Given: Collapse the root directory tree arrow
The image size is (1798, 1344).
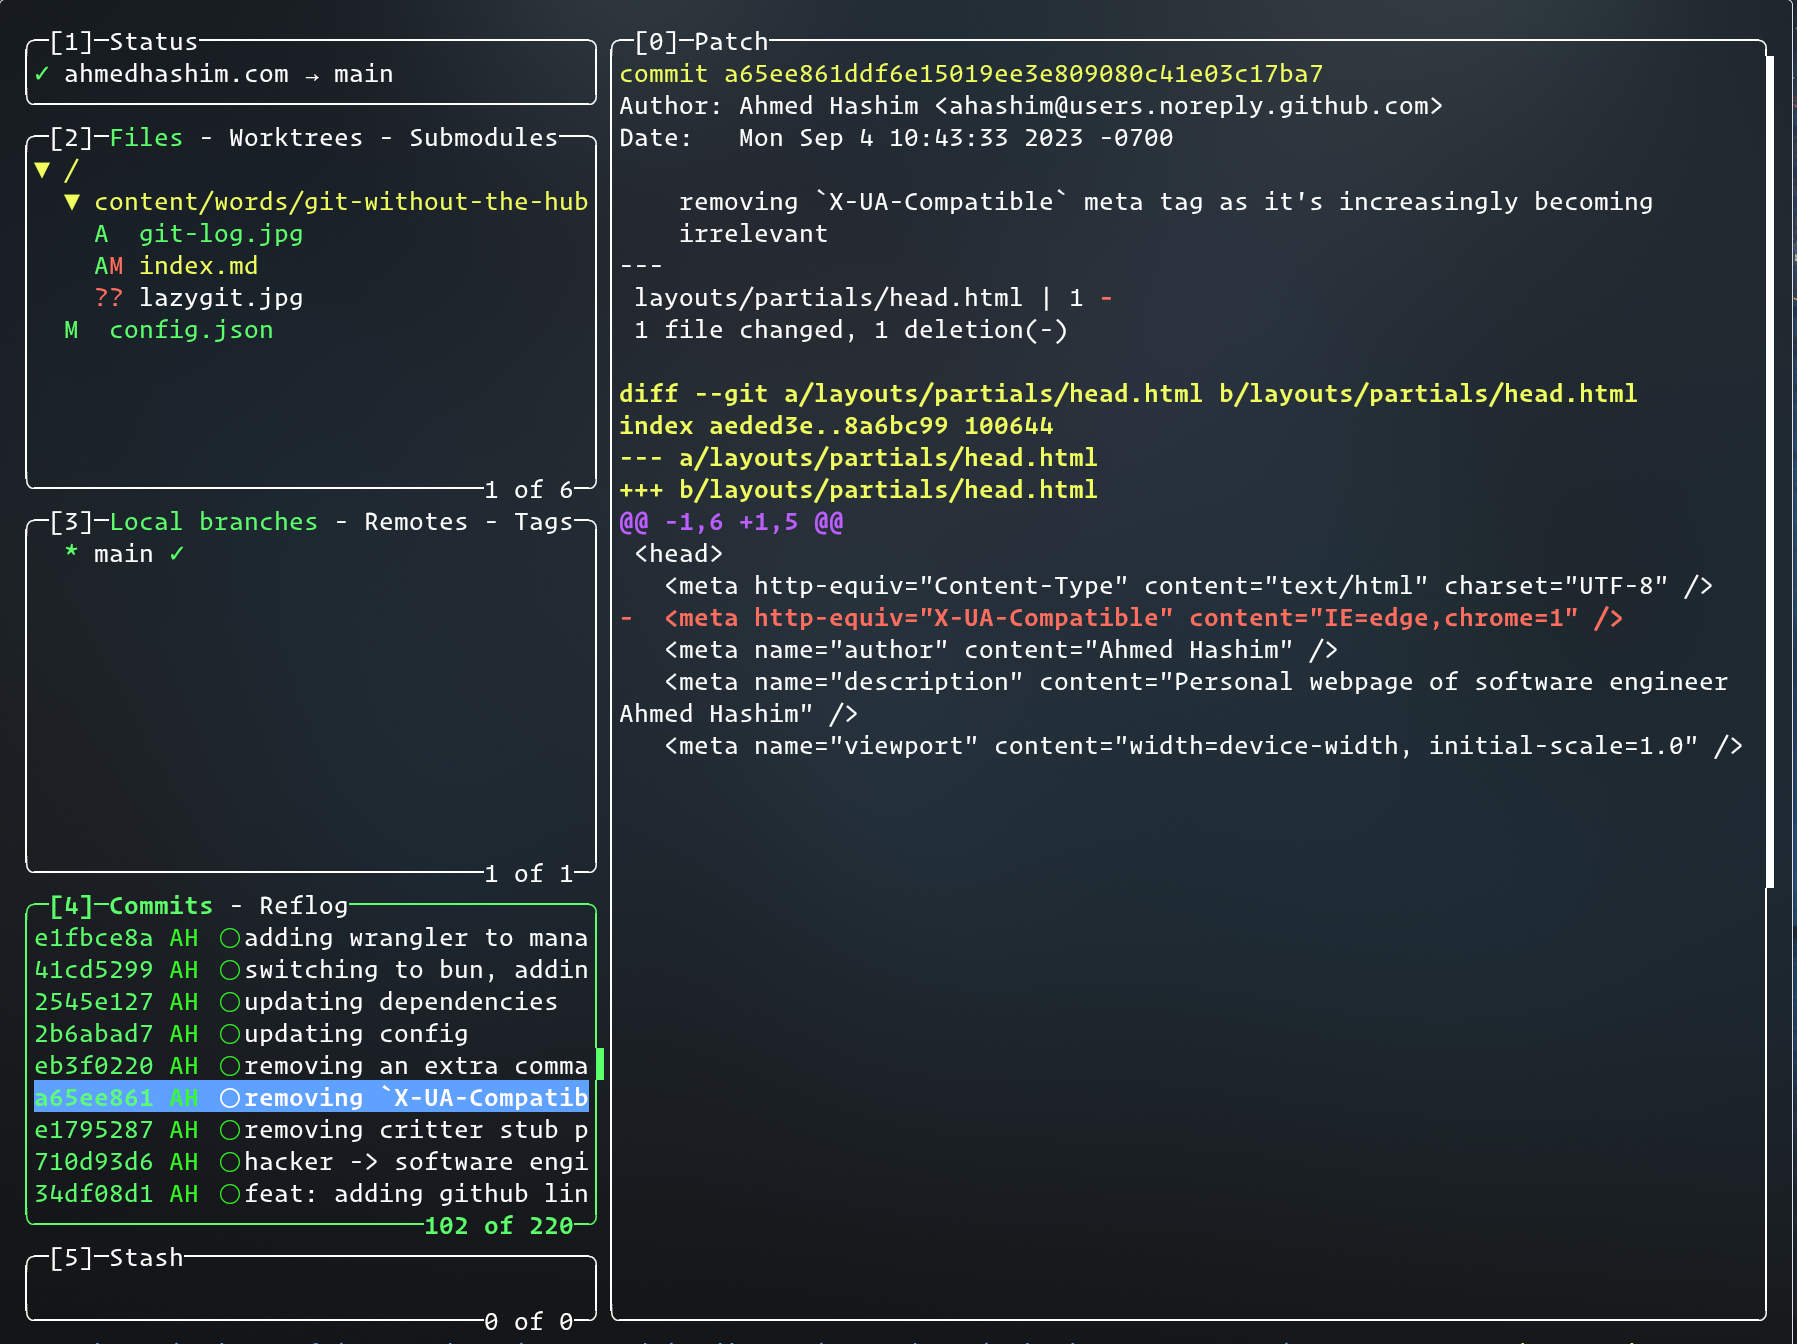Looking at the screenshot, I should [42, 170].
